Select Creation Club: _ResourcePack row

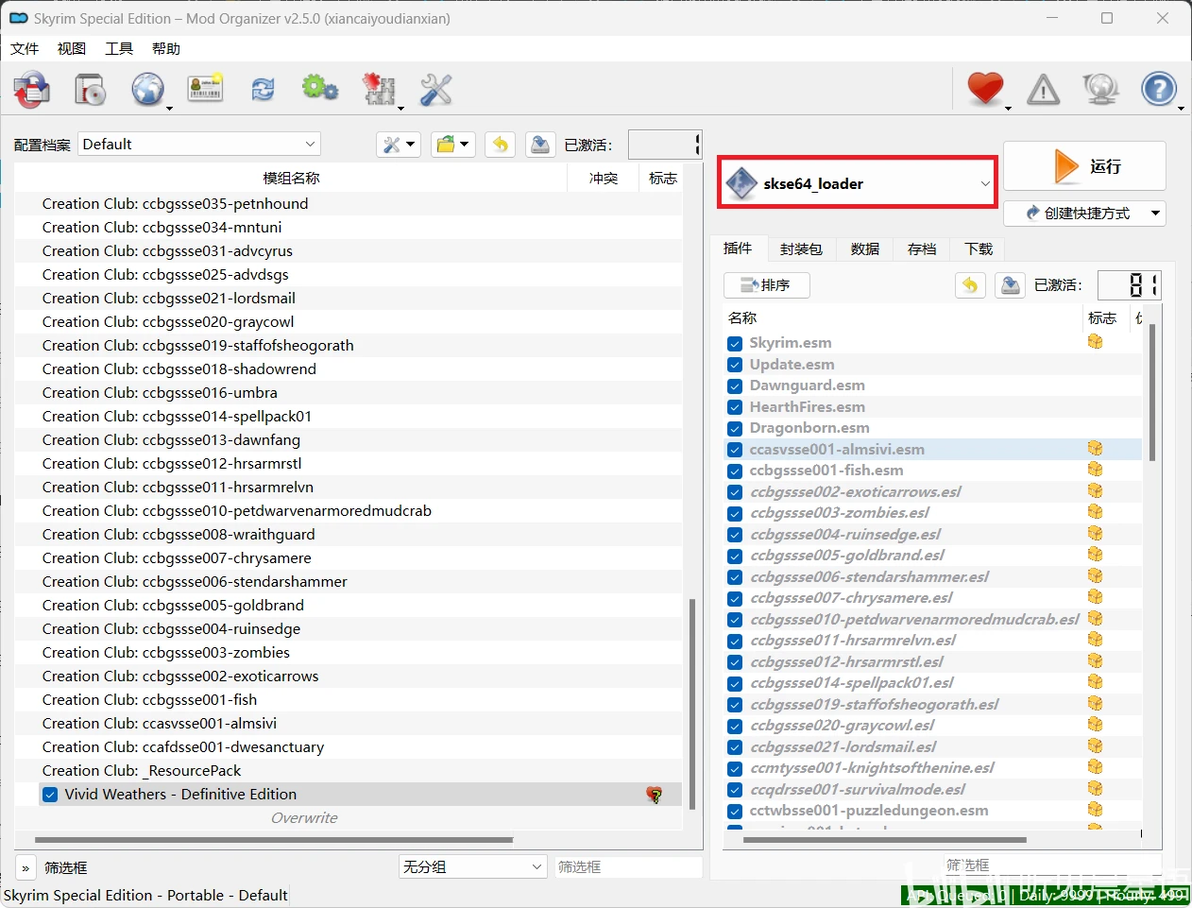pyautogui.click(x=348, y=771)
